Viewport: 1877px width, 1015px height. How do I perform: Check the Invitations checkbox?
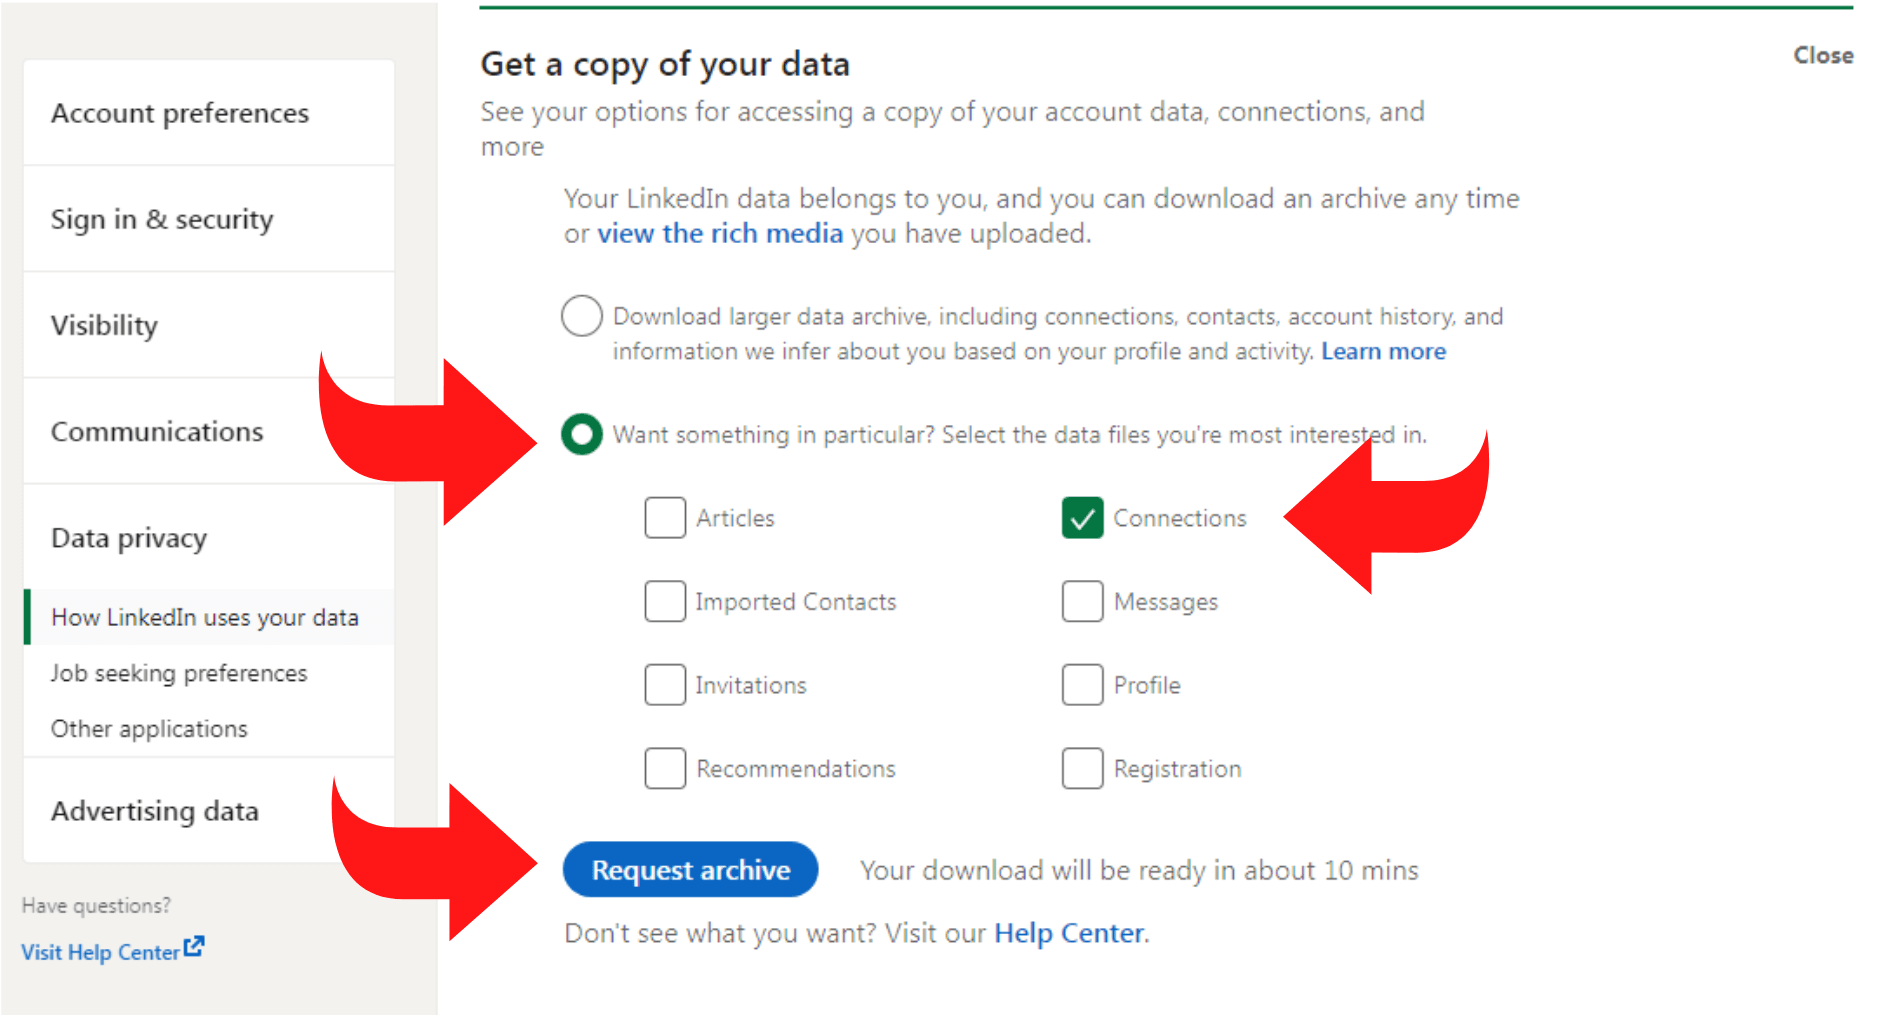tap(665, 685)
